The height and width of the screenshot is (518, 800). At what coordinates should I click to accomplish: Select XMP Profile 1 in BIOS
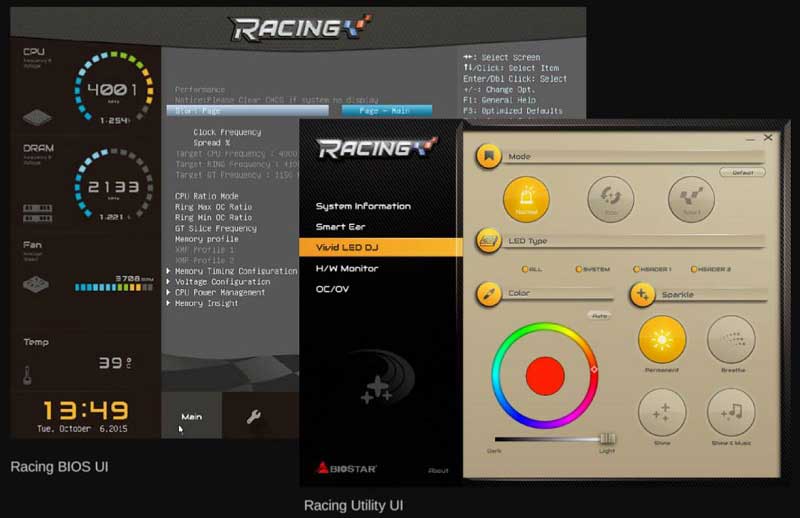pyautogui.click(x=204, y=250)
